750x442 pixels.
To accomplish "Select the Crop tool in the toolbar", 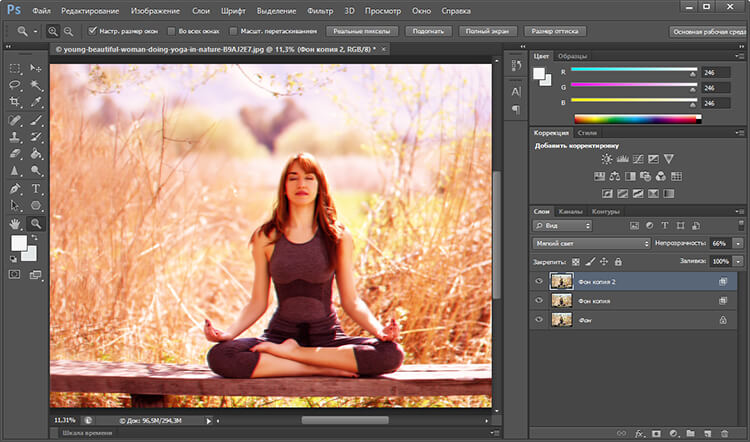I will coord(15,102).
